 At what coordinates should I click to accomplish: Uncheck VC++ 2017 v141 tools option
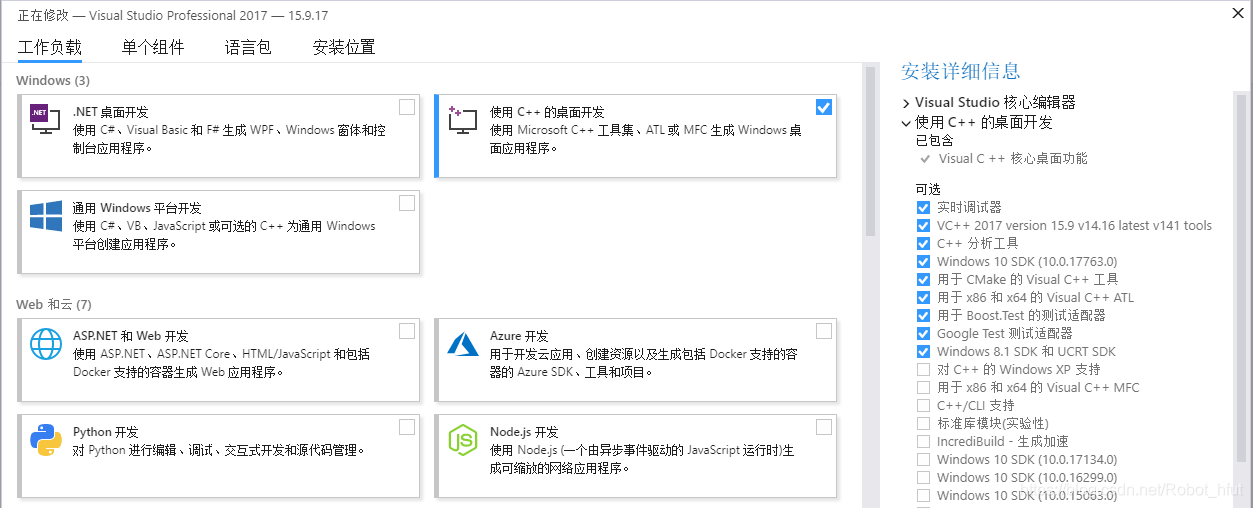pyautogui.click(x=923, y=225)
